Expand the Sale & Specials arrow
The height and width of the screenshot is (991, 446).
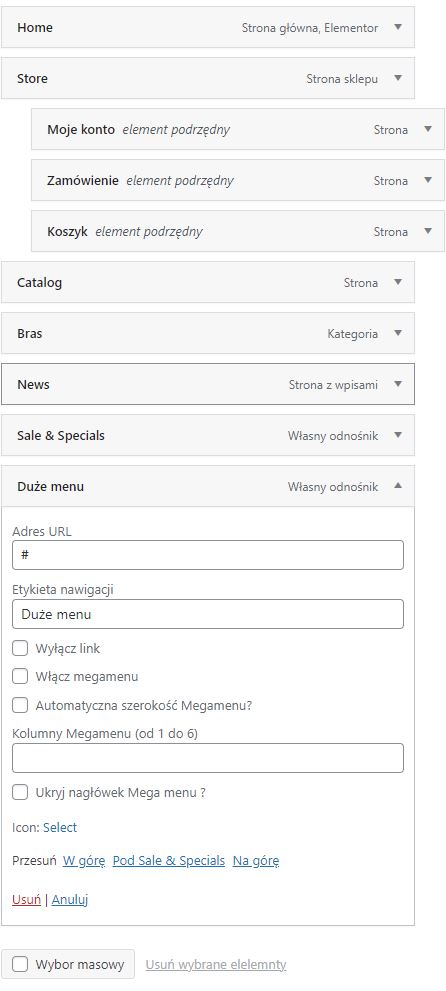(397, 435)
